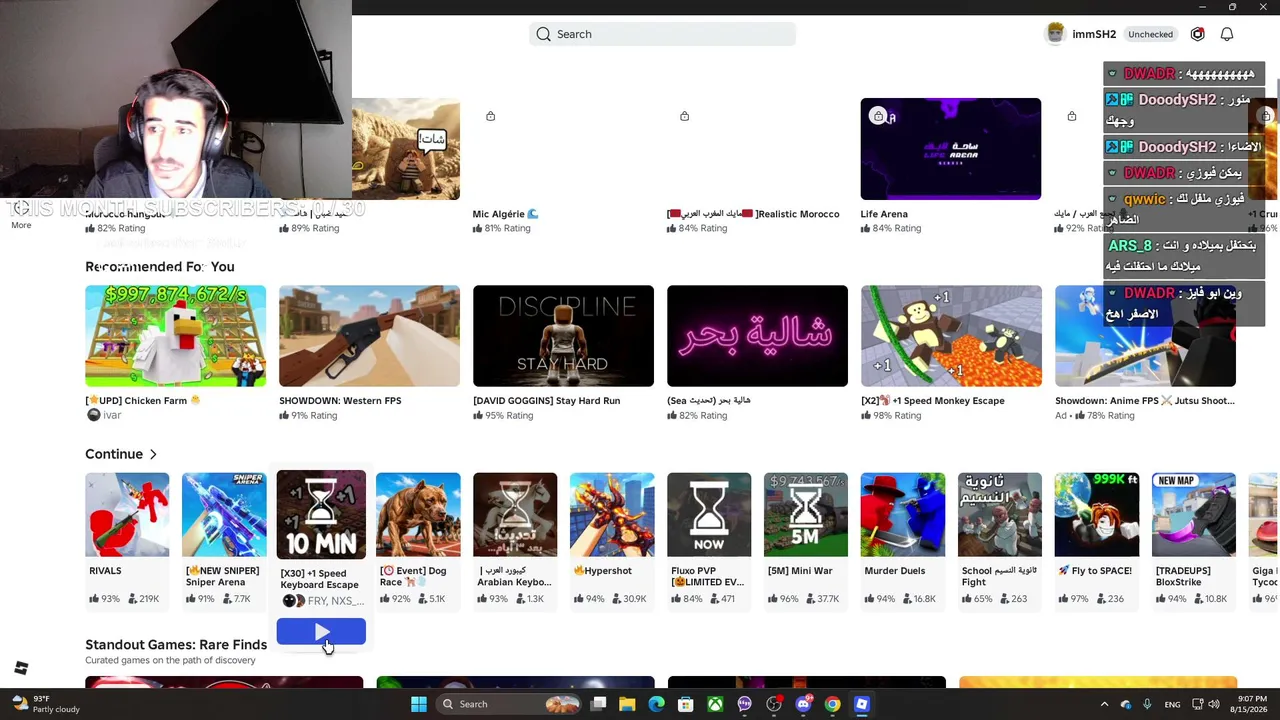Open the immSH2 profile avatar
Image resolution: width=1280 pixels, height=720 pixels.
[x=1055, y=34]
